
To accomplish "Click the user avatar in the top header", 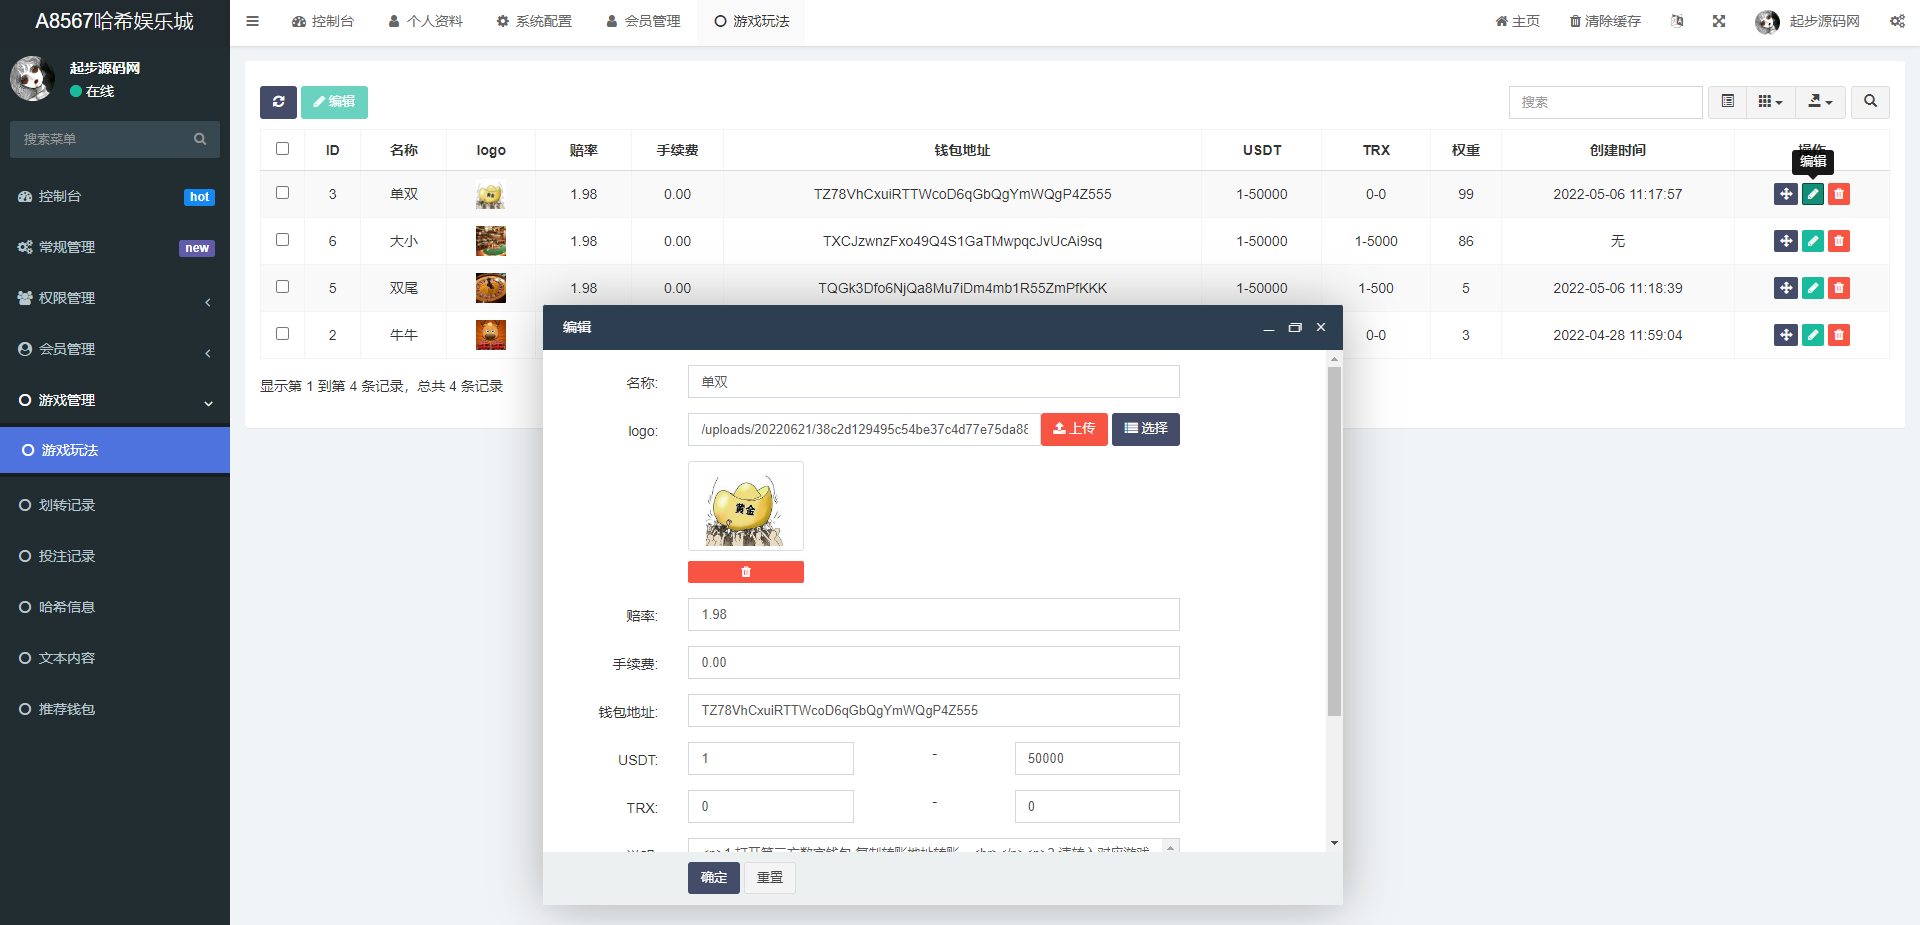I will pyautogui.click(x=1767, y=21).
